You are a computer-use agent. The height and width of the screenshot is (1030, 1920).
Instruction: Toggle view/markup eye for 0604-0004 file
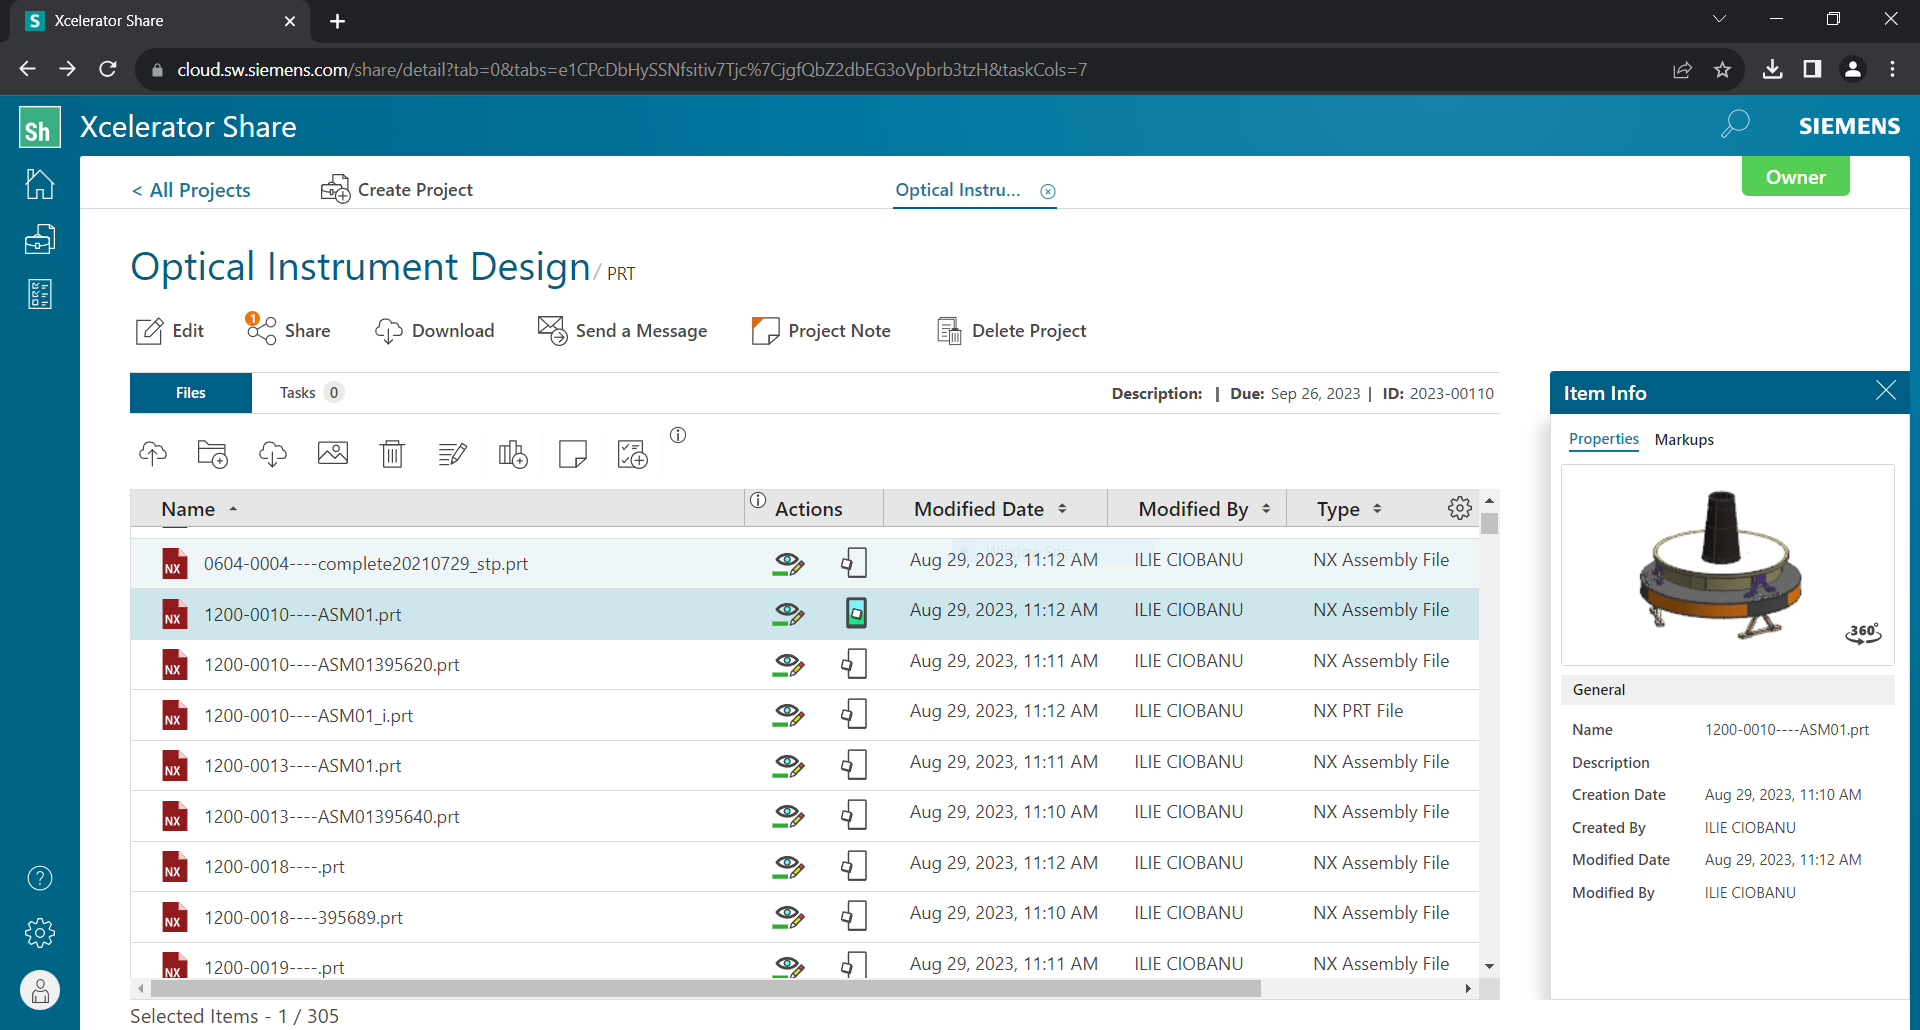pyautogui.click(x=788, y=564)
